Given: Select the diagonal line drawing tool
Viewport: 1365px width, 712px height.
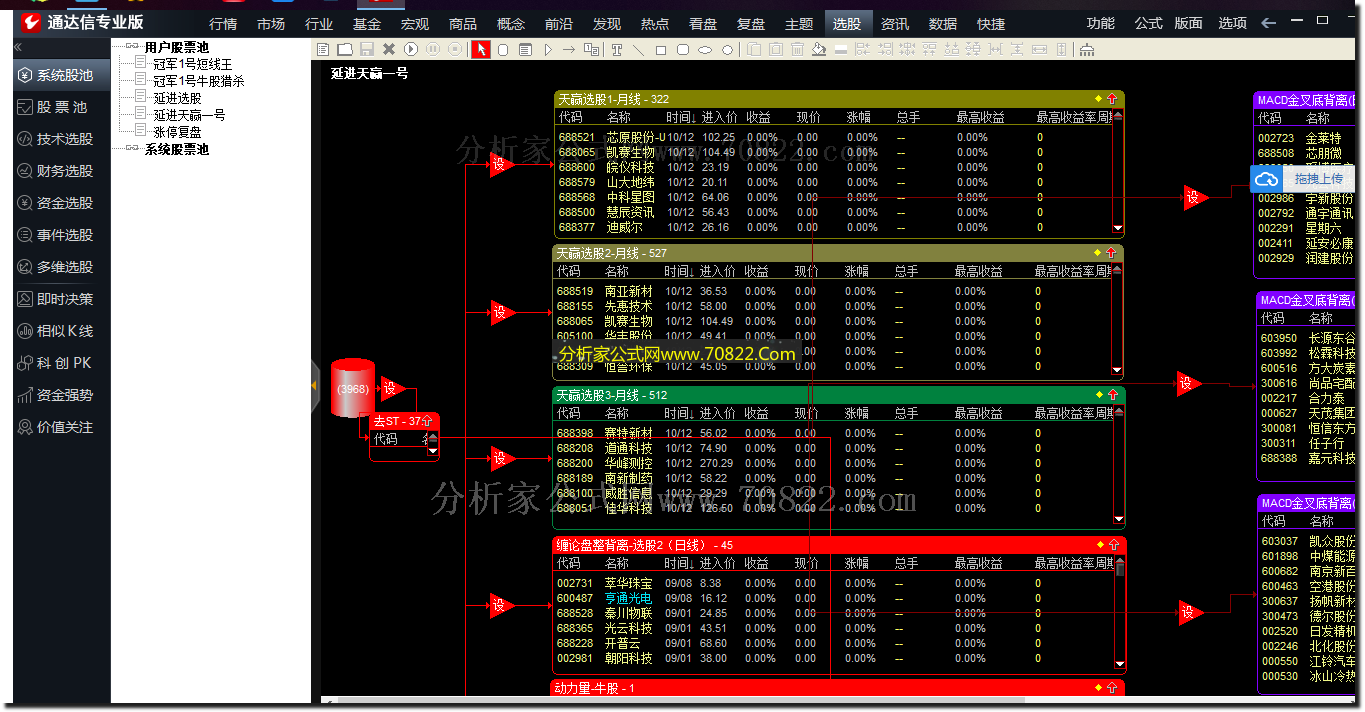Looking at the screenshot, I should pos(639,49).
